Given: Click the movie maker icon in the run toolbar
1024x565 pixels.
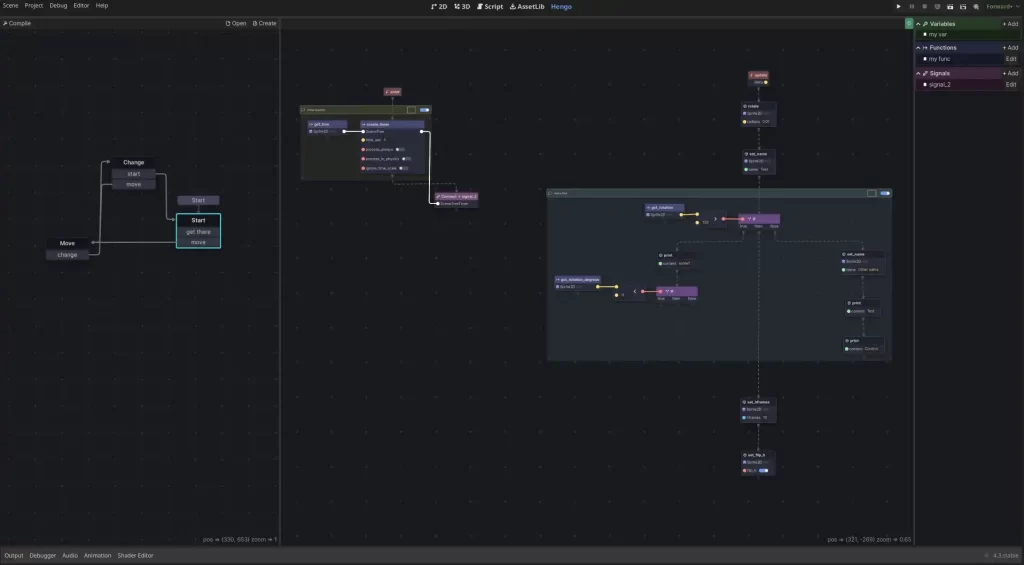Looking at the screenshot, I should [975, 6].
